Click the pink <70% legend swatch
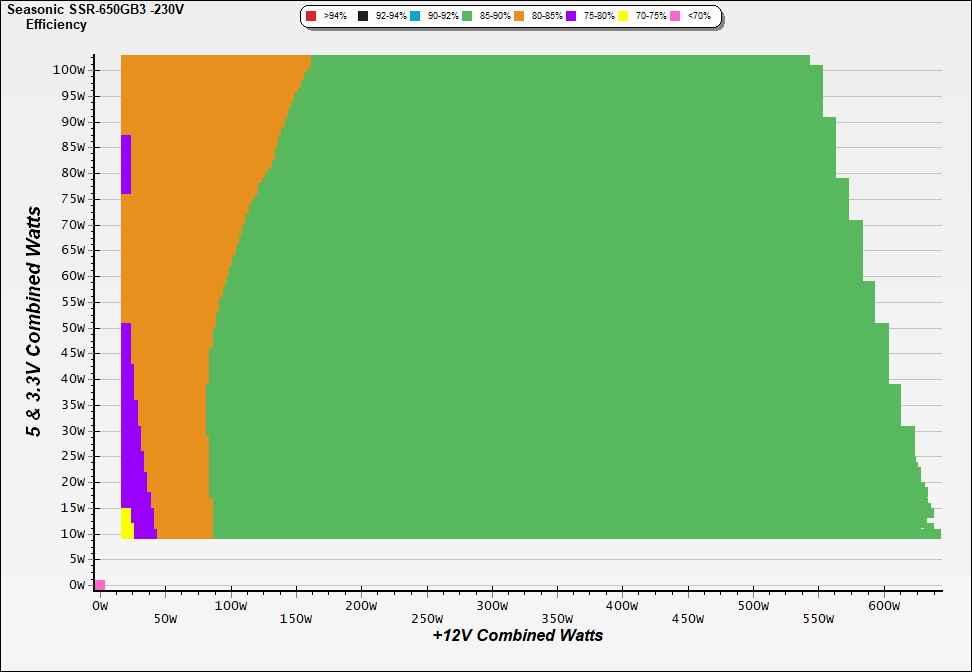Viewport: 972px width, 672px height. (675, 16)
